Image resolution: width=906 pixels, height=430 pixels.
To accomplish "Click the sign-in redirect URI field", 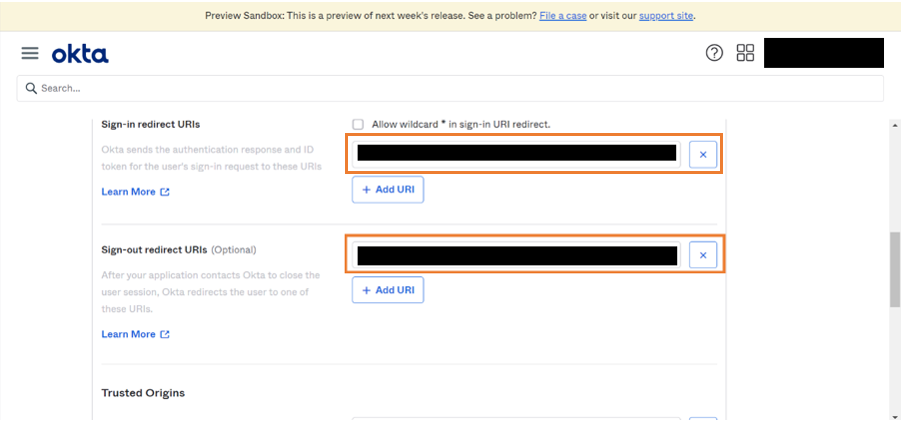I will click(516, 153).
